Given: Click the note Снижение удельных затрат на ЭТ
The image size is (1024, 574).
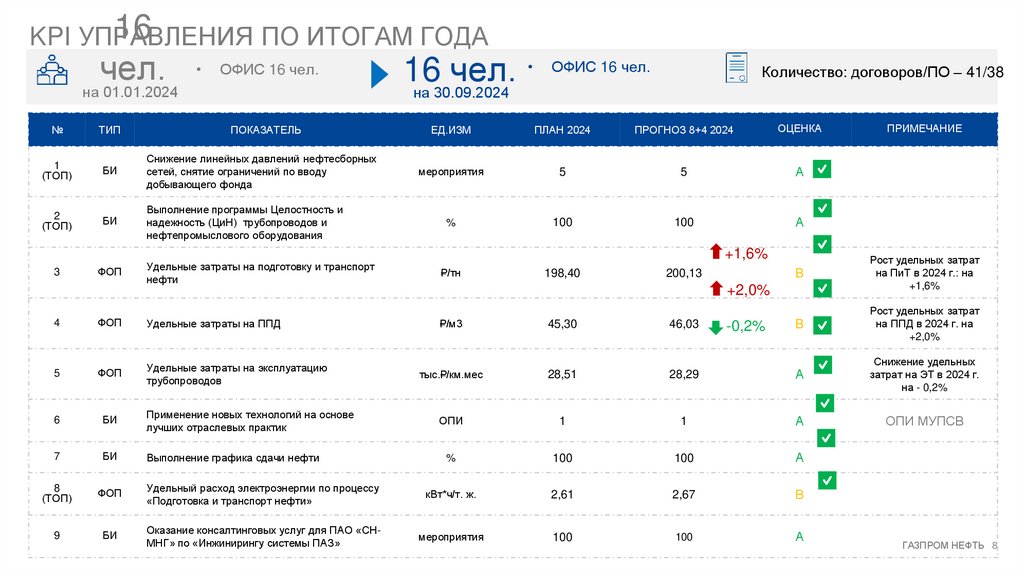Looking at the screenshot, I should coord(924,374).
